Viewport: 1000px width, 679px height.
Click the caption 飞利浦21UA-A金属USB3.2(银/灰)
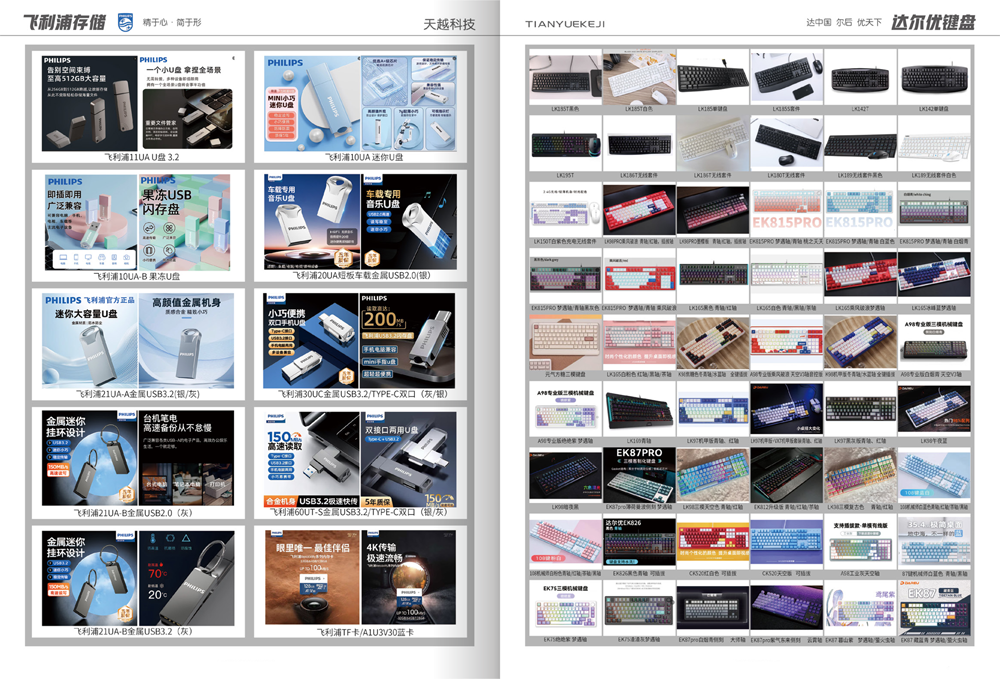(x=138, y=394)
